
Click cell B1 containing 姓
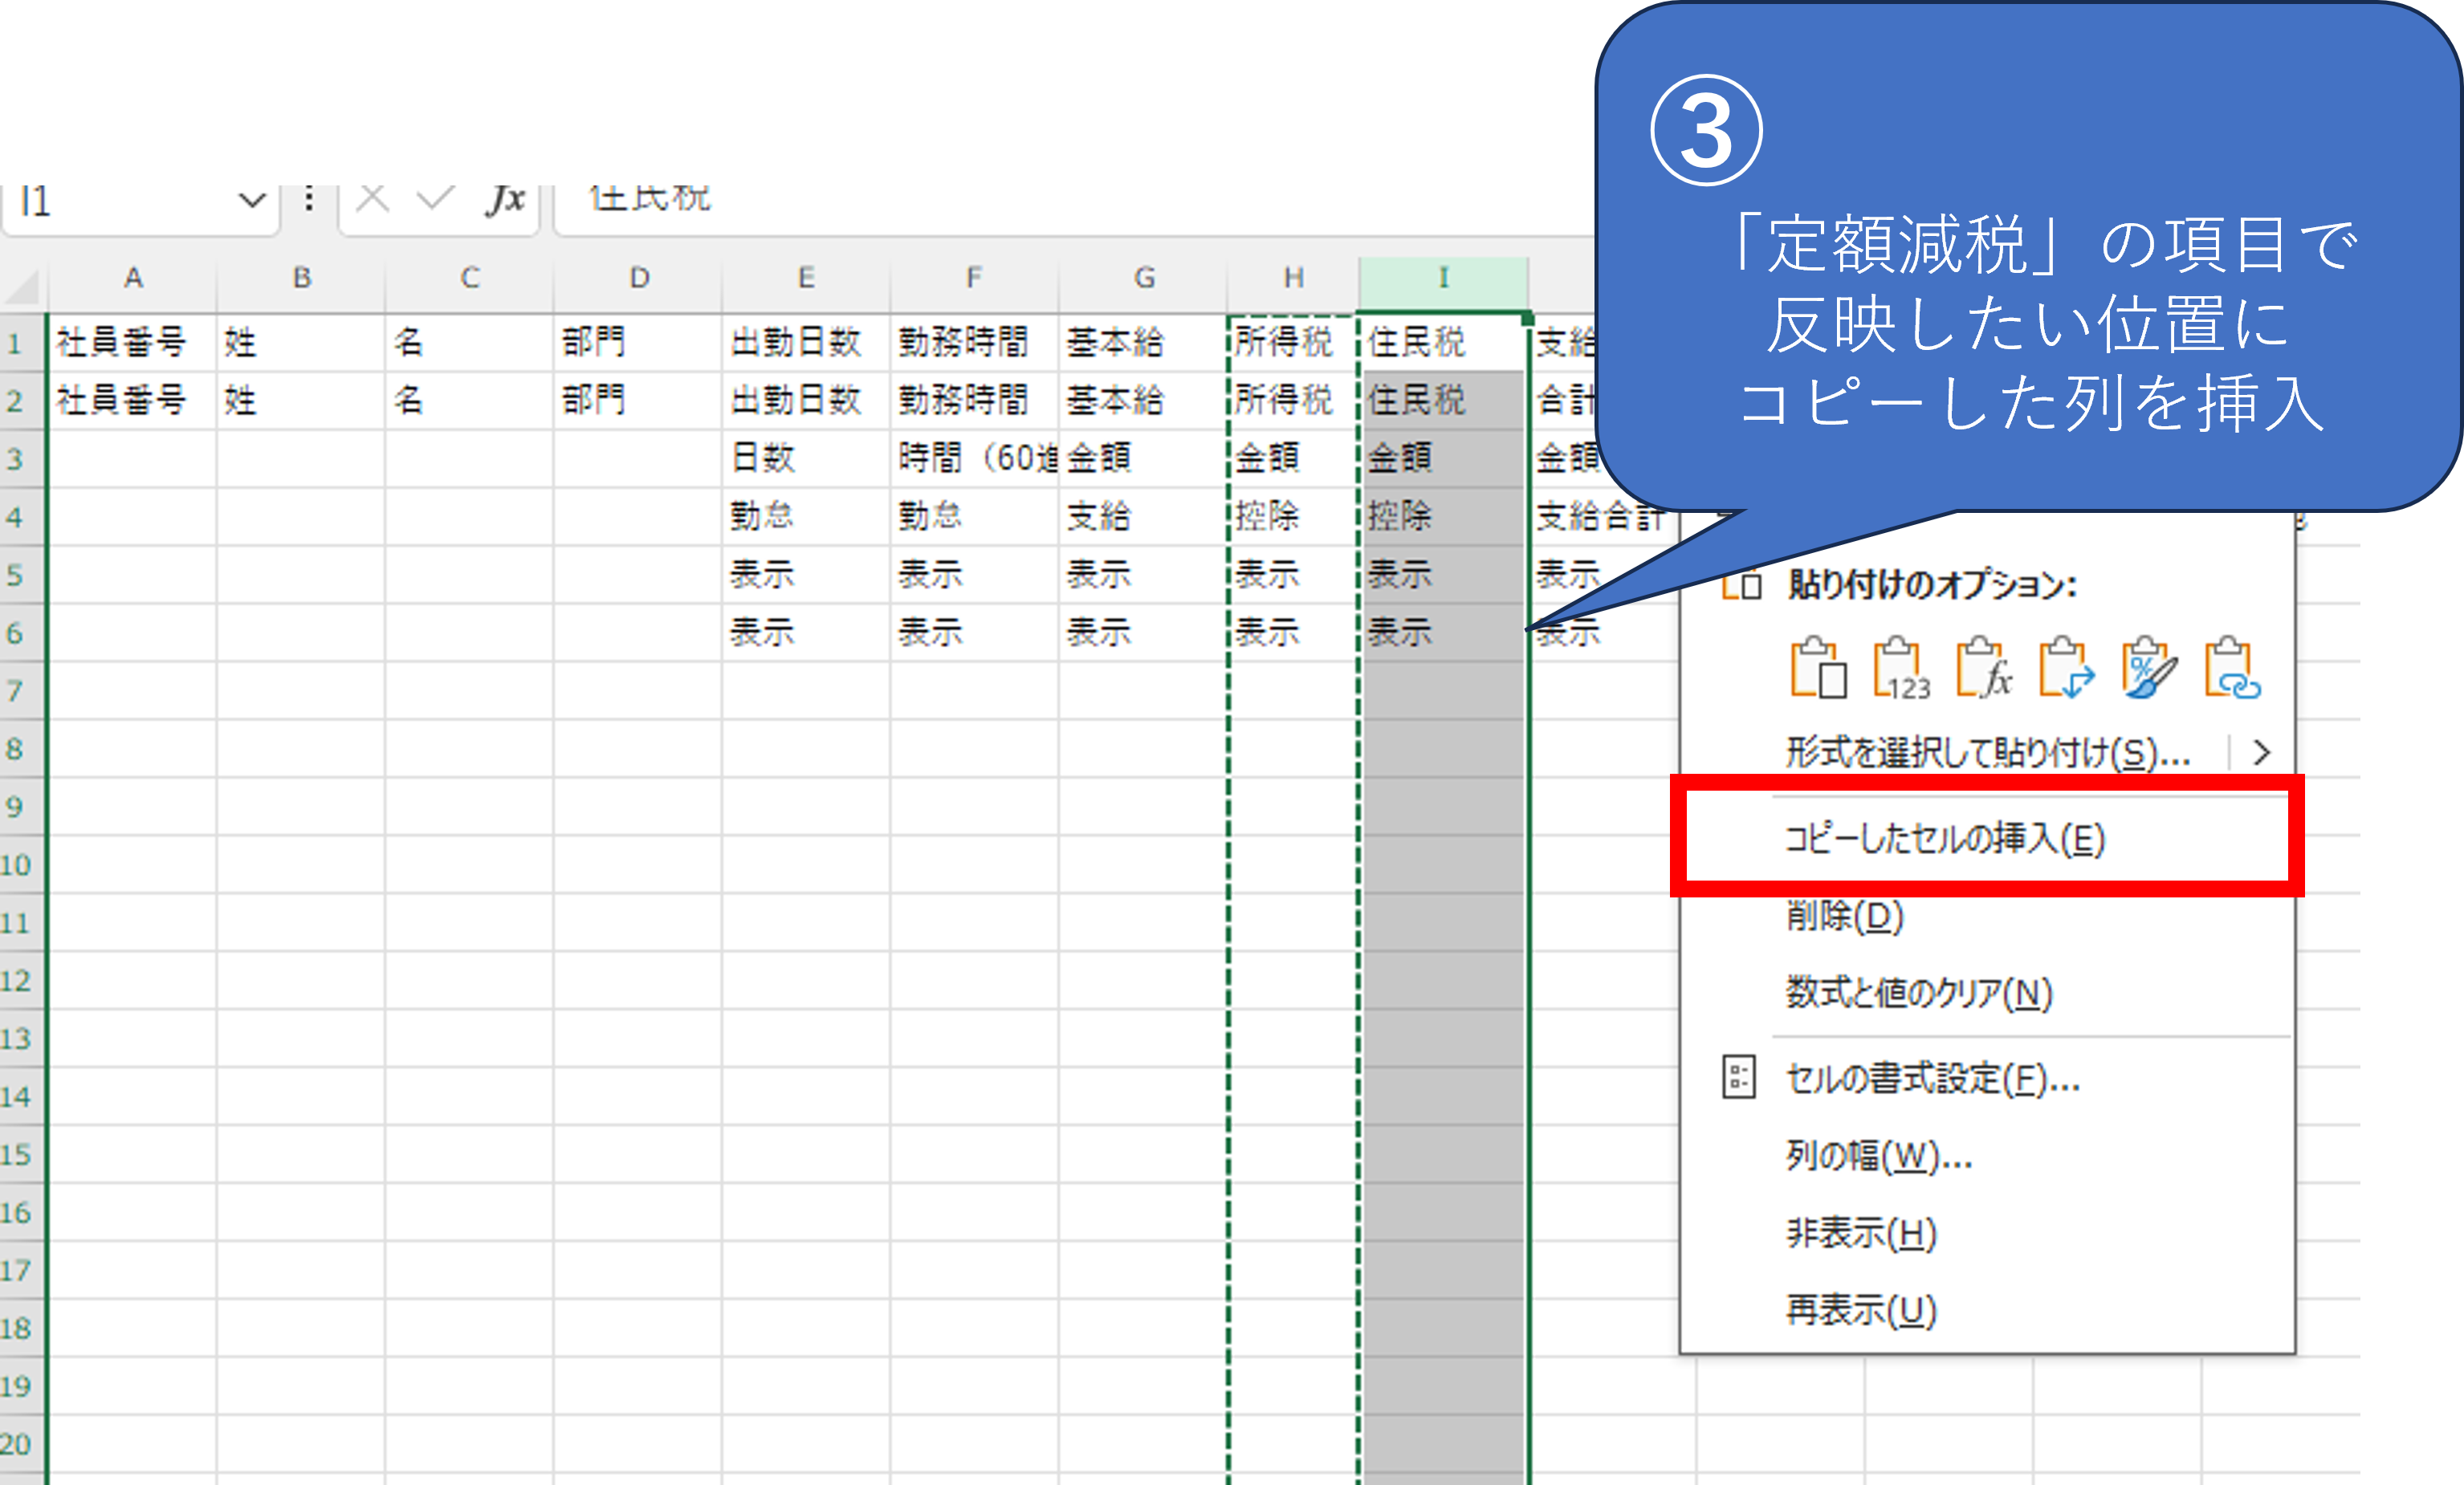pos(301,343)
